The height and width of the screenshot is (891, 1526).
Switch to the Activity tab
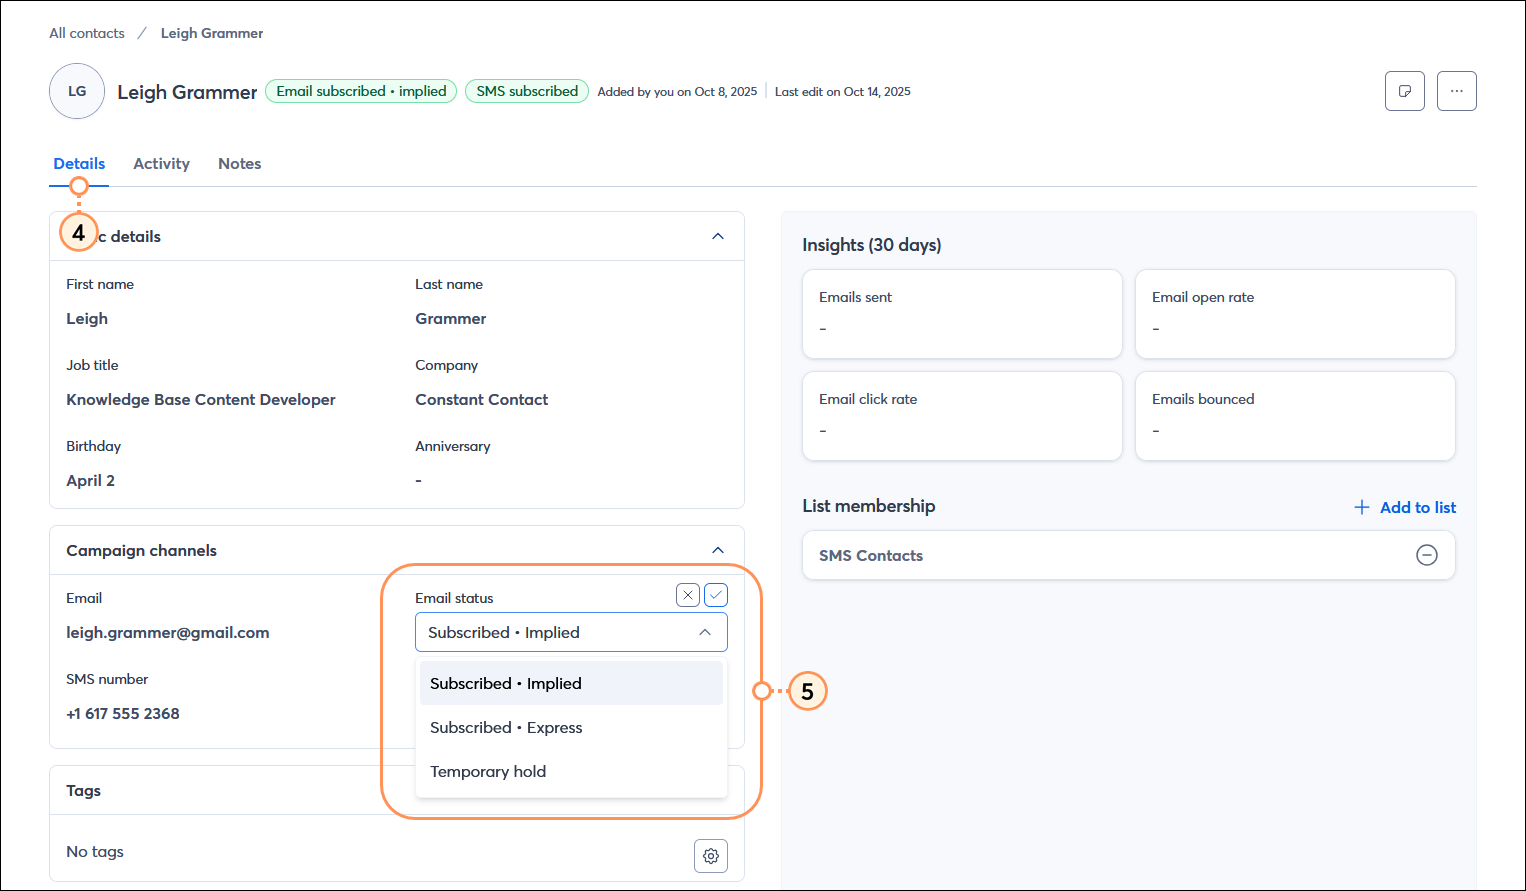pos(161,164)
